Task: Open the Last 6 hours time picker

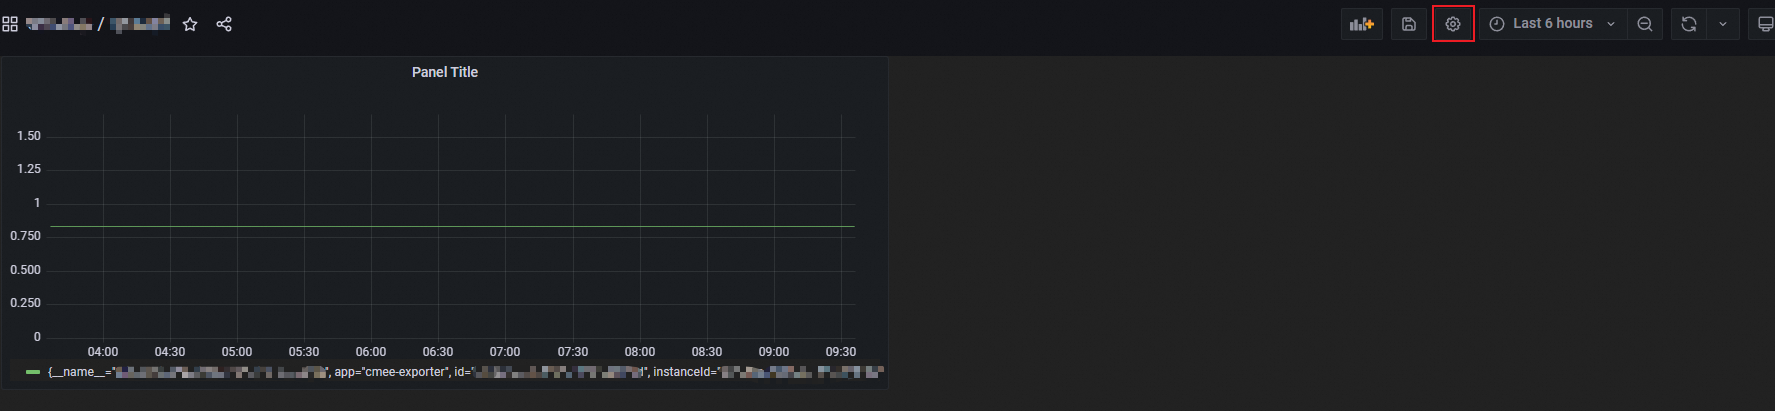Action: 1552,24
